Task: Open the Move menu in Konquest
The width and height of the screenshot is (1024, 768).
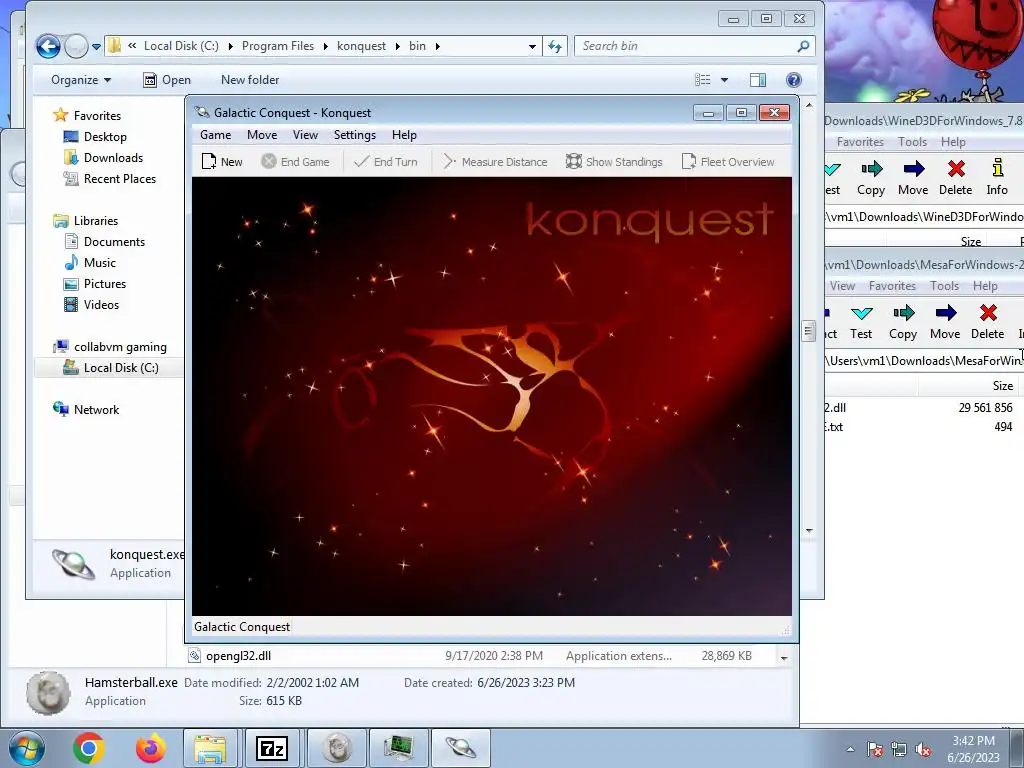Action: [x=262, y=135]
